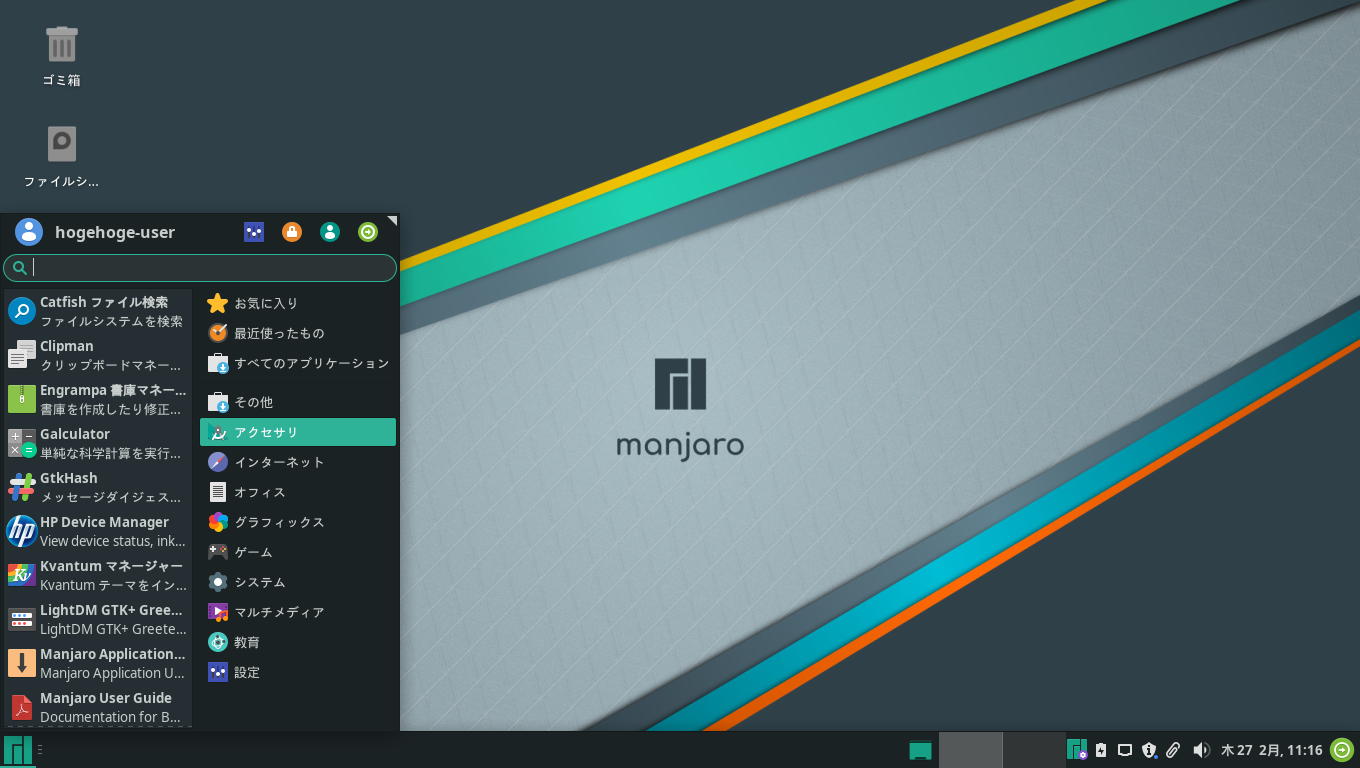The height and width of the screenshot is (768, 1360).
Task: Open Engrampa 書庫マネージャー
Action: pyautogui.click(x=97, y=399)
